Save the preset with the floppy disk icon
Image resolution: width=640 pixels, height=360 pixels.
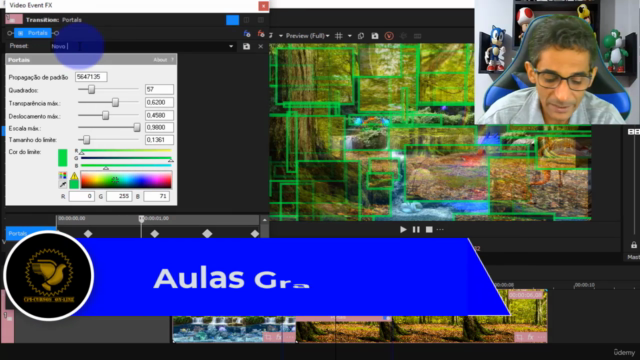[x=246, y=47]
